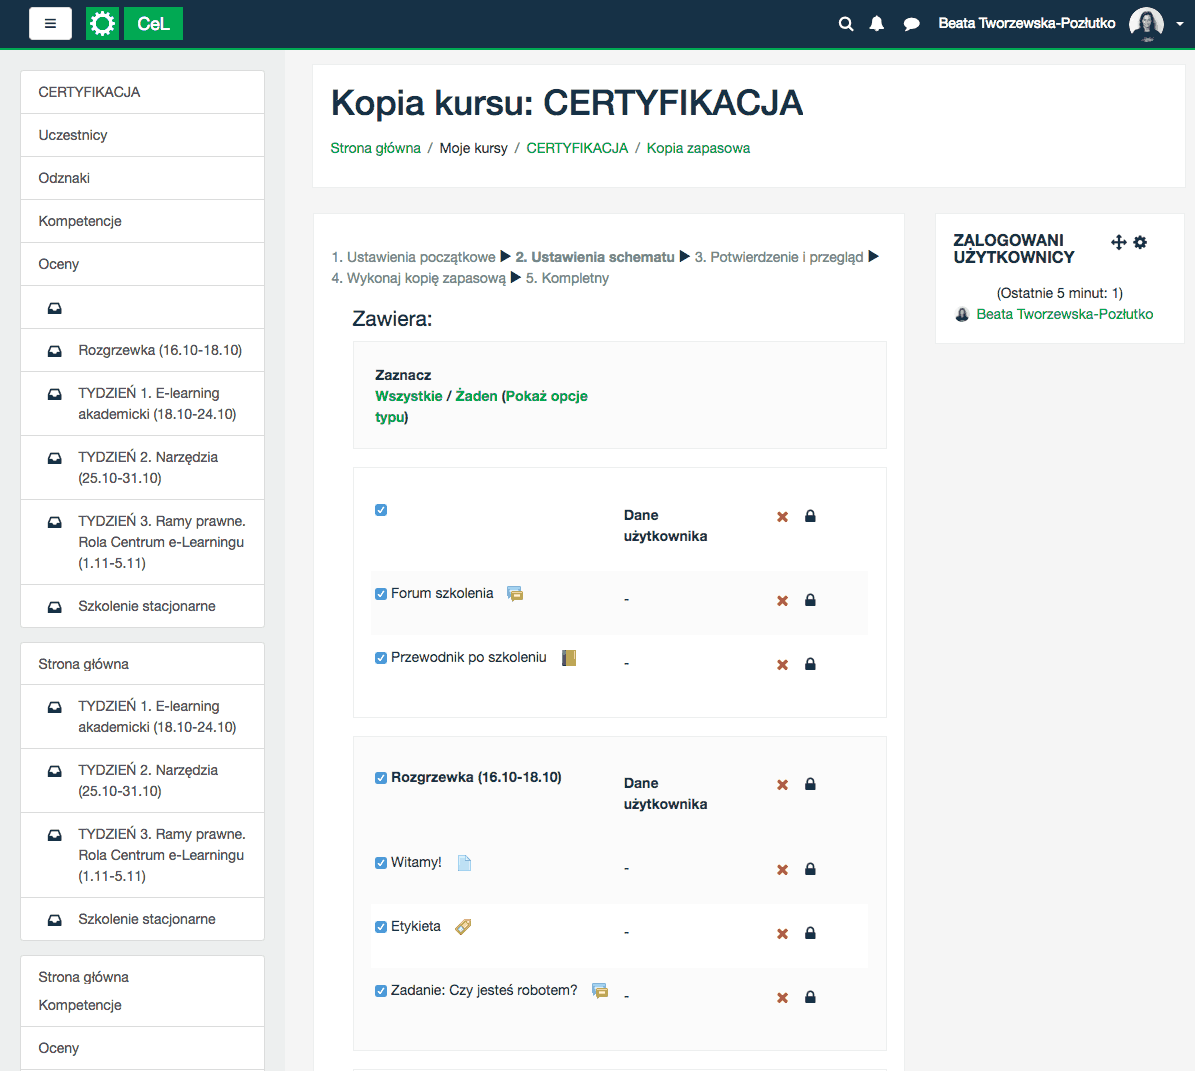Viewport: 1195px width, 1071px height.
Task: Open top Oceny sidebar item
Action: point(143,264)
